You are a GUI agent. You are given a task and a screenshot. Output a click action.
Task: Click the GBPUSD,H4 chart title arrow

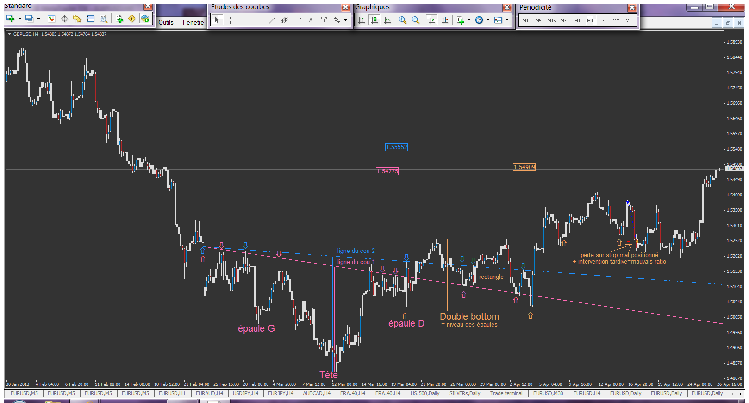pos(10,34)
